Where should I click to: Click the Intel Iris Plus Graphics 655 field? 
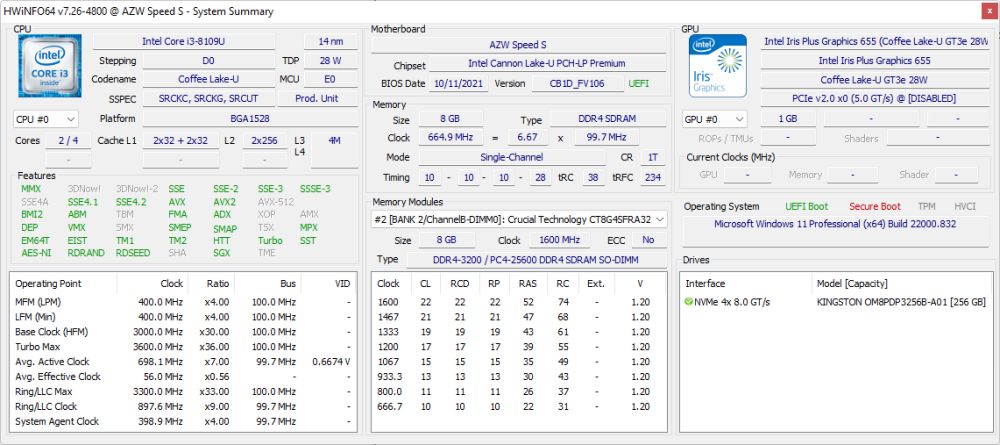click(x=874, y=61)
